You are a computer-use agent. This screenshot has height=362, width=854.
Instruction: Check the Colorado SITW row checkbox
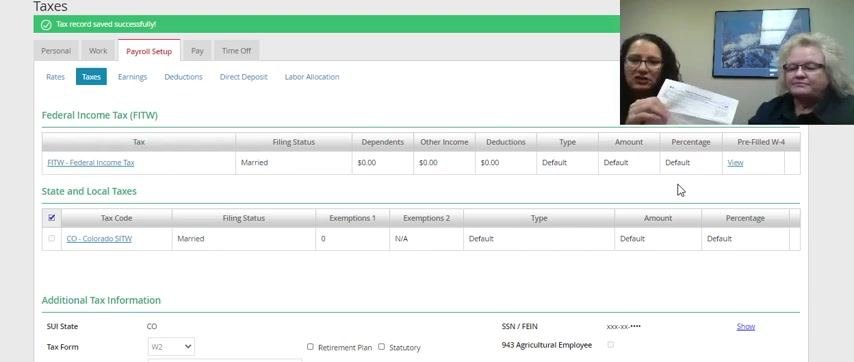tap(52, 238)
